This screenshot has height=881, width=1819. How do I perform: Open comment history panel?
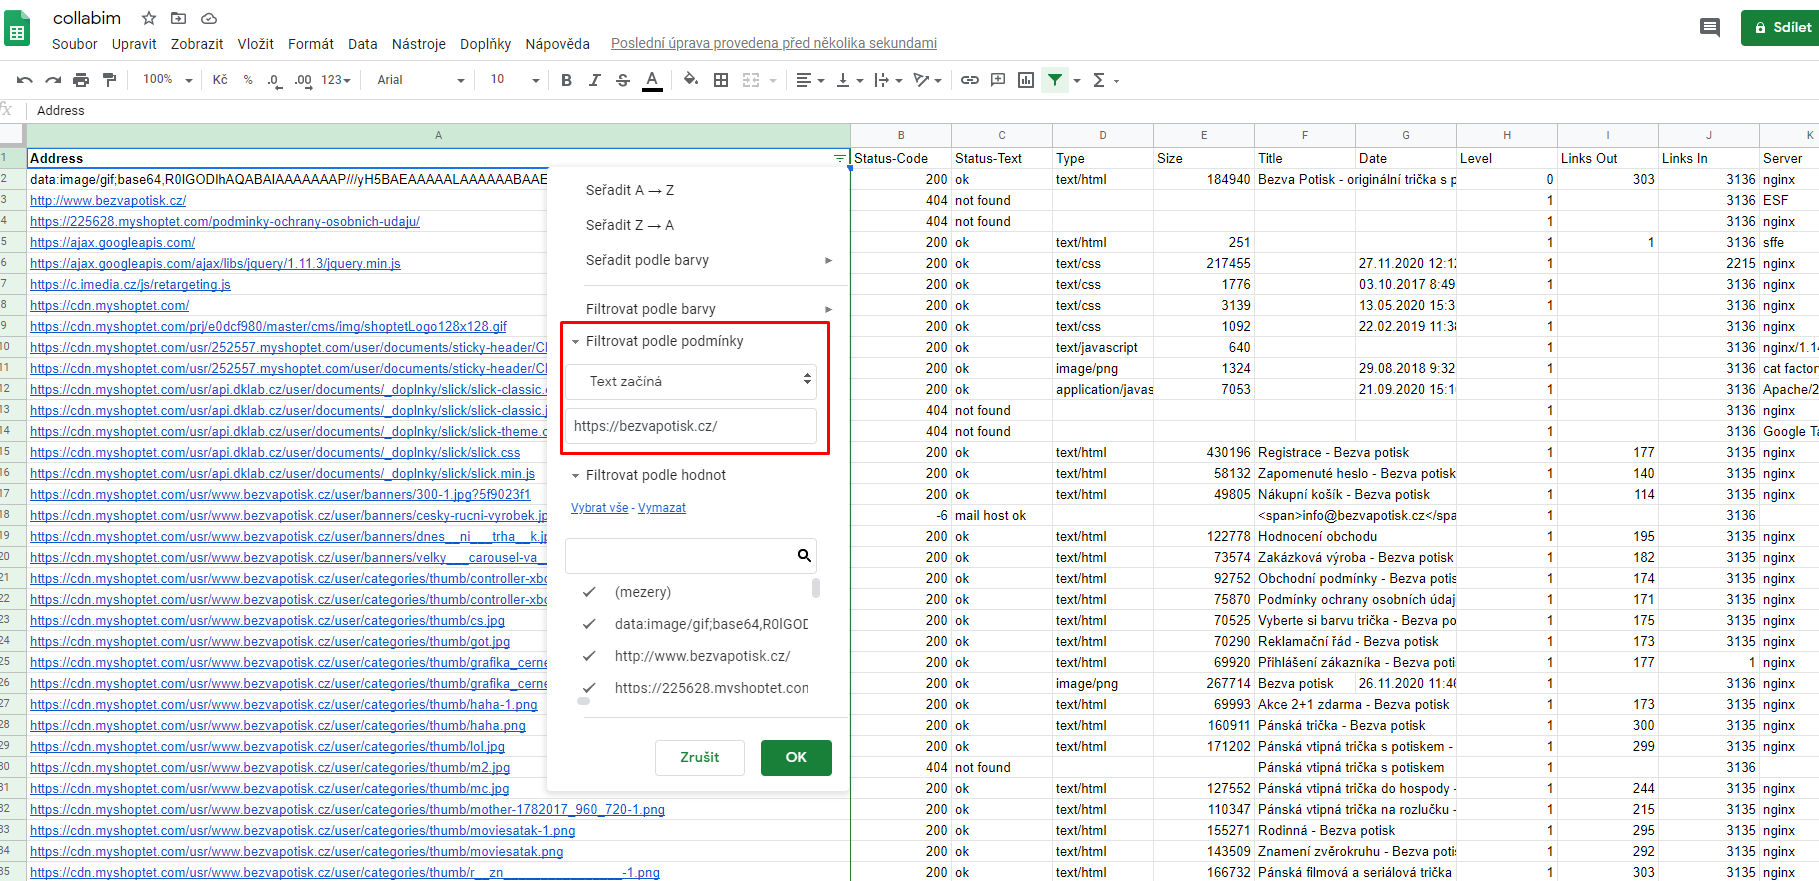point(1710,27)
